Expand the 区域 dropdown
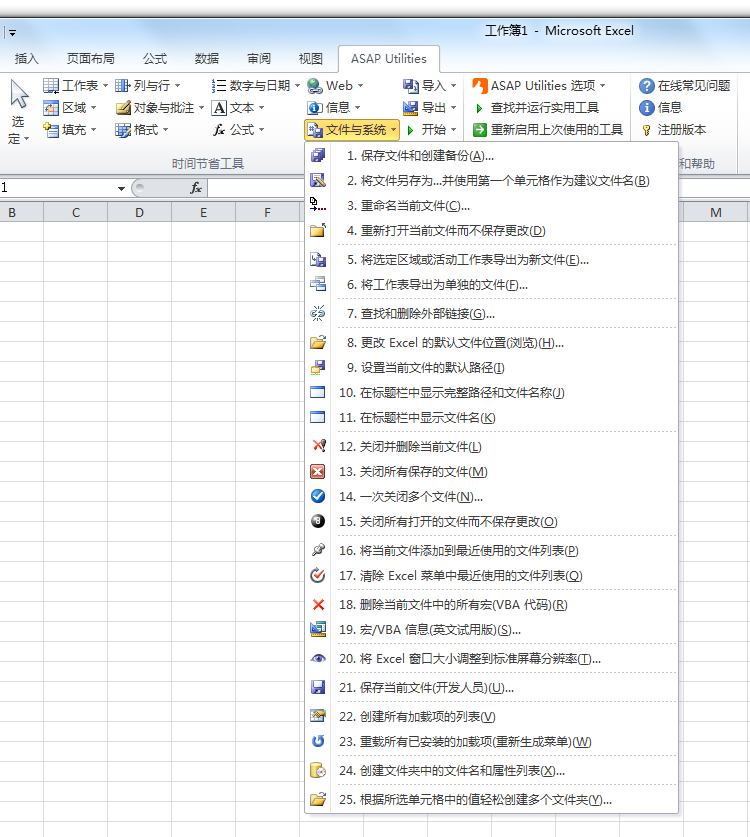Image resolution: width=750 pixels, height=837 pixels. 70,108
